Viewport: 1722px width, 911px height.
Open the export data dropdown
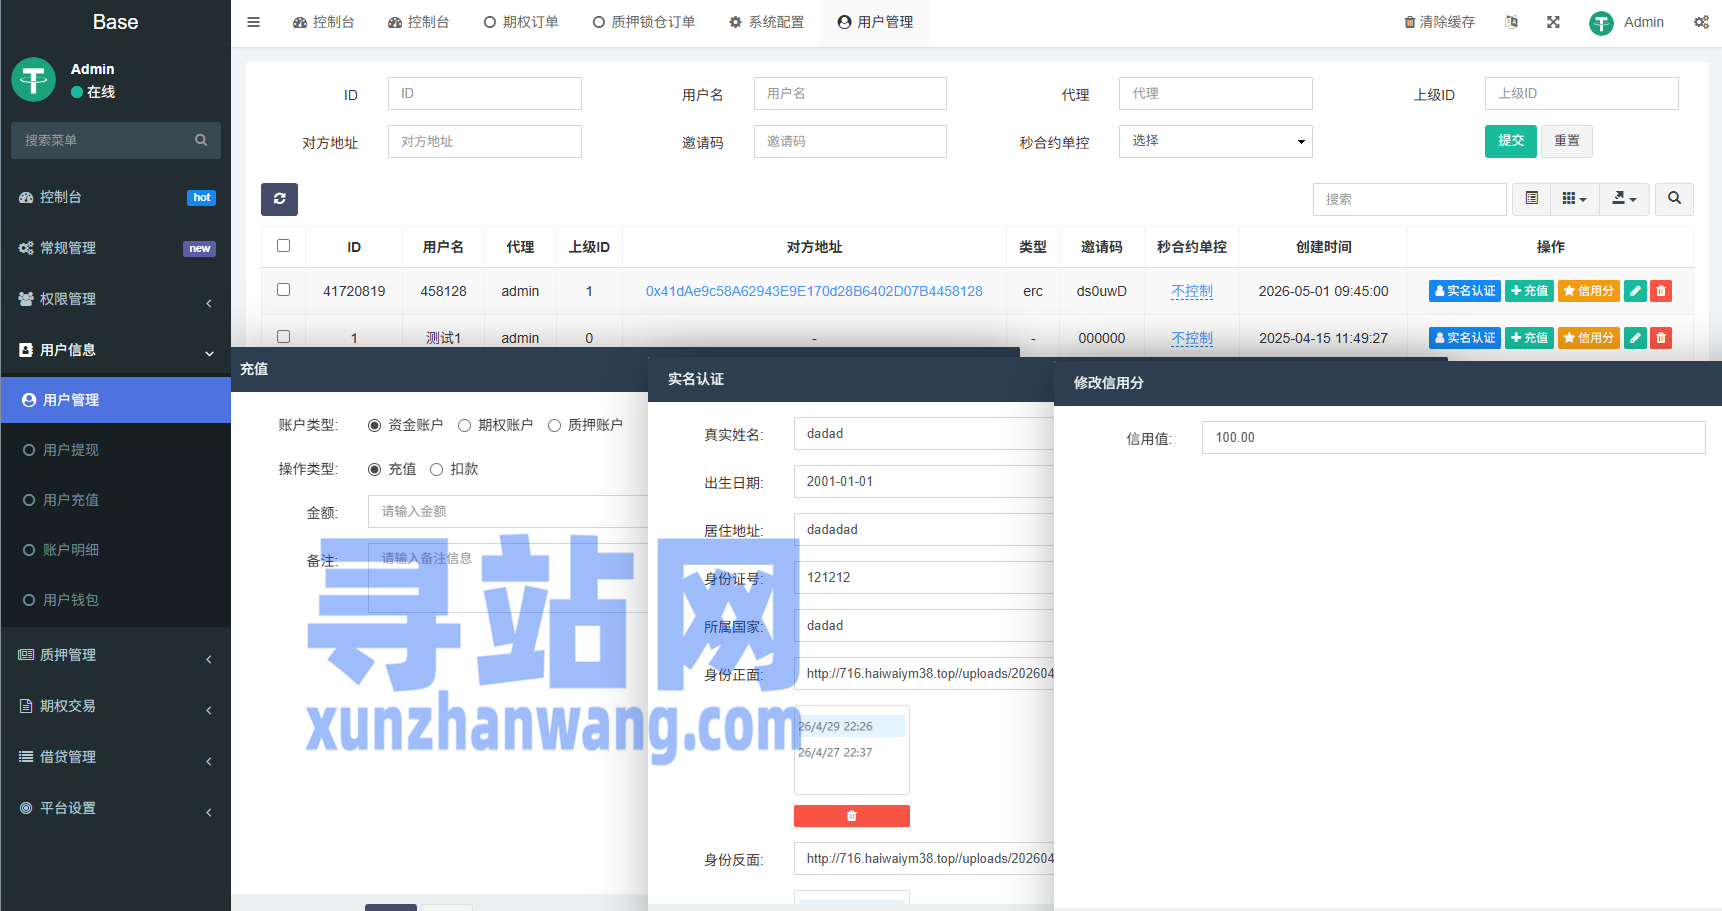coord(1624,199)
